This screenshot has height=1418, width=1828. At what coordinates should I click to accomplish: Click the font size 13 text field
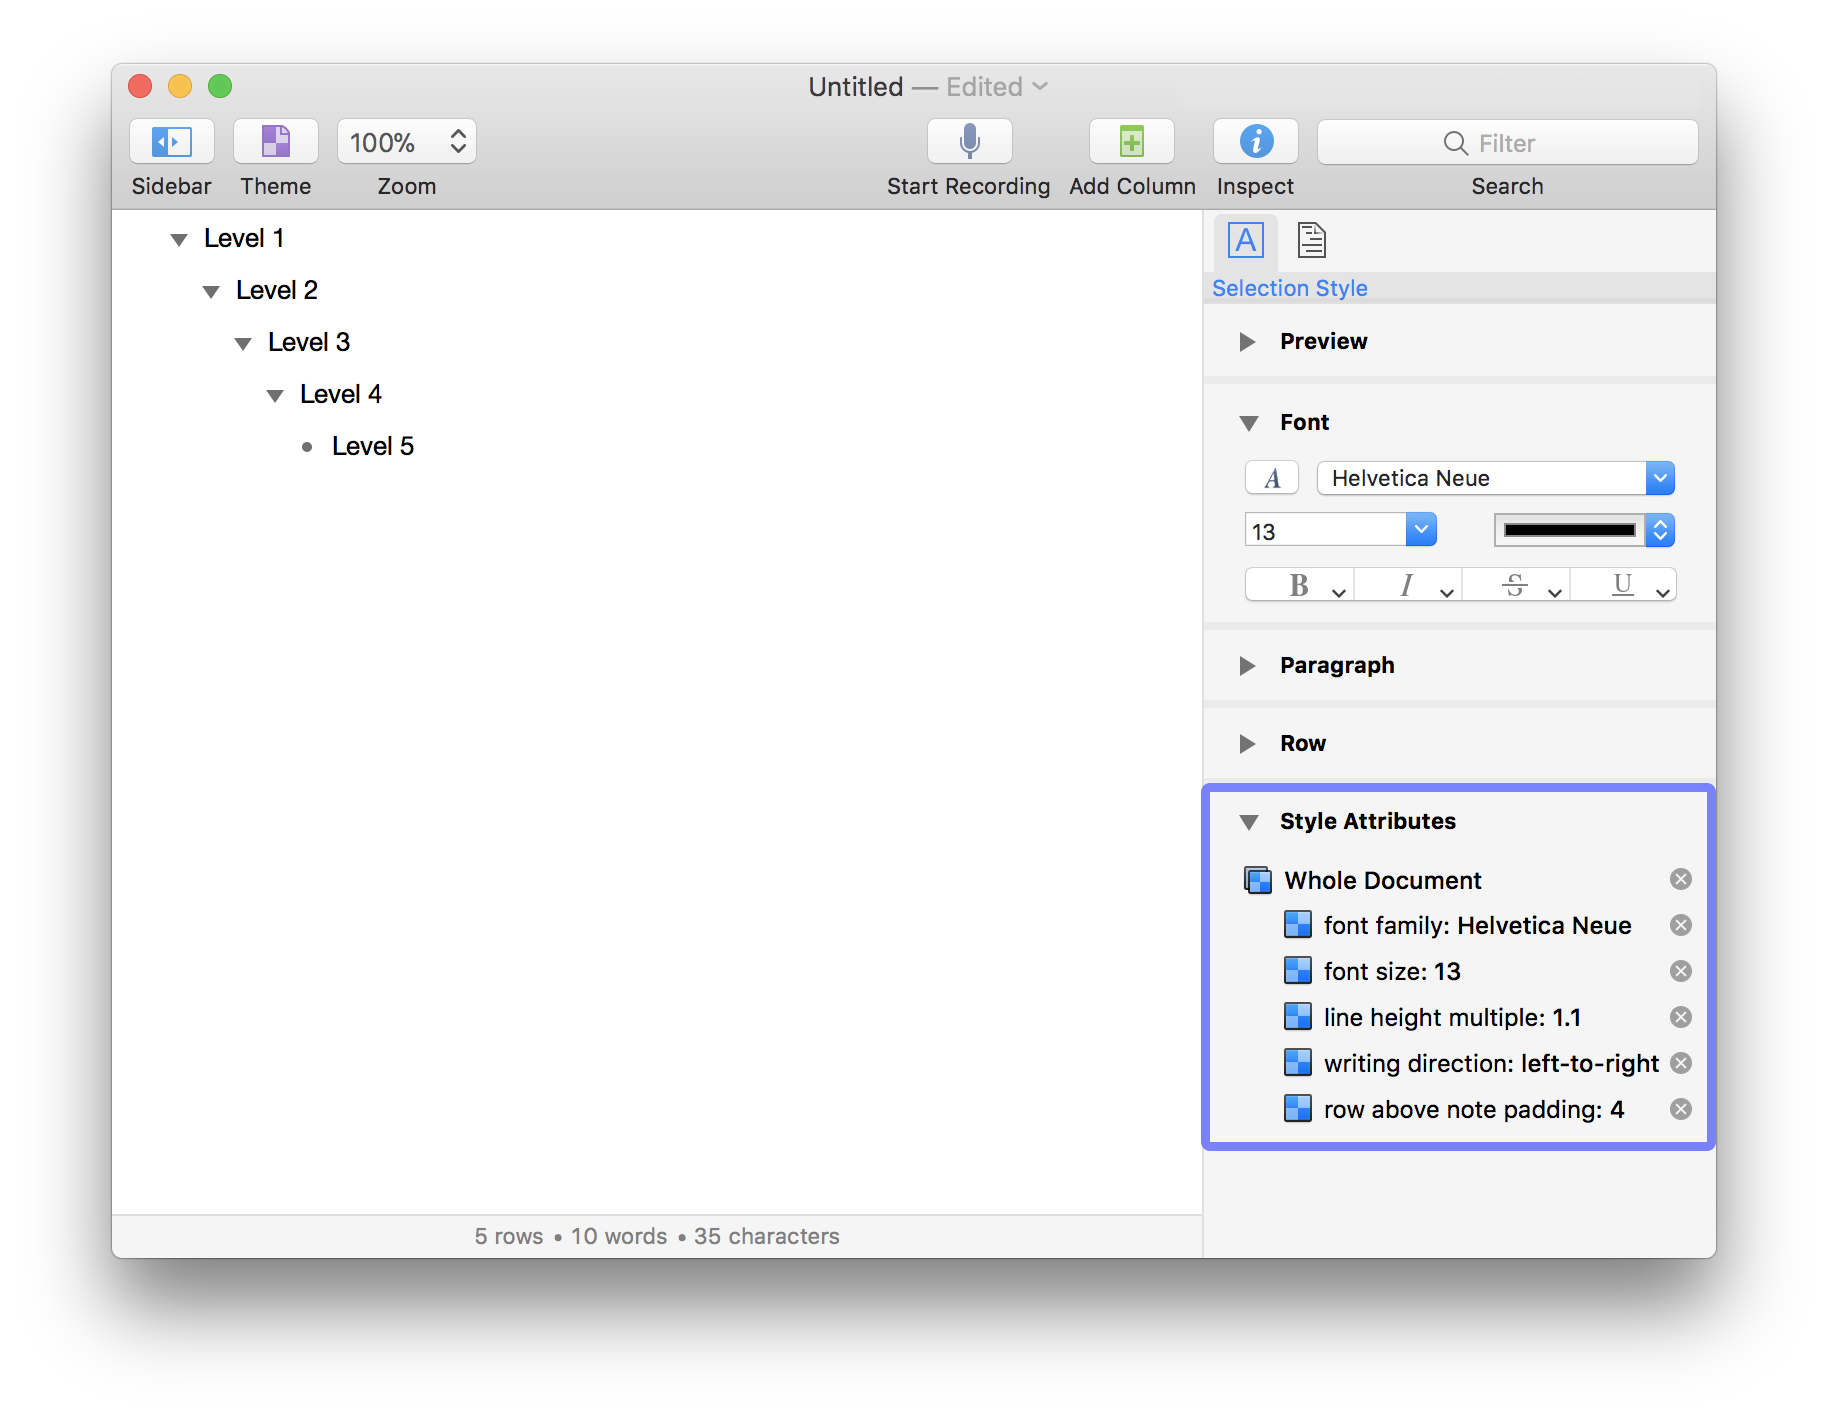[1326, 530]
